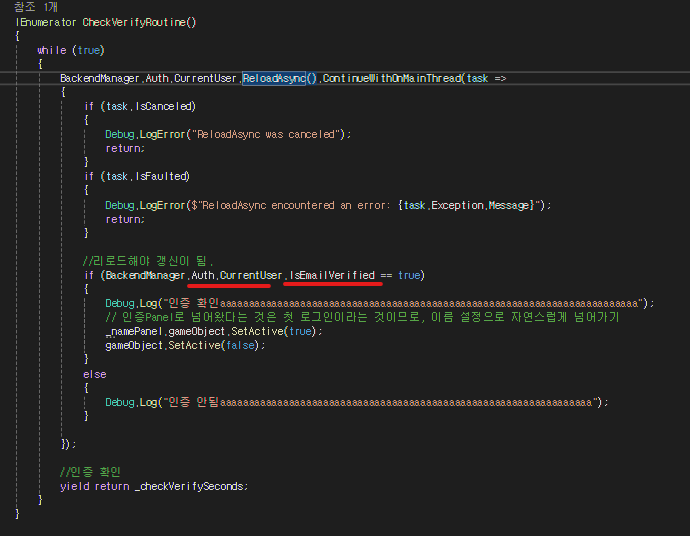Click 'gameObject.SetActive(false)' line
Screen dimensions: 690x536
[185, 345]
